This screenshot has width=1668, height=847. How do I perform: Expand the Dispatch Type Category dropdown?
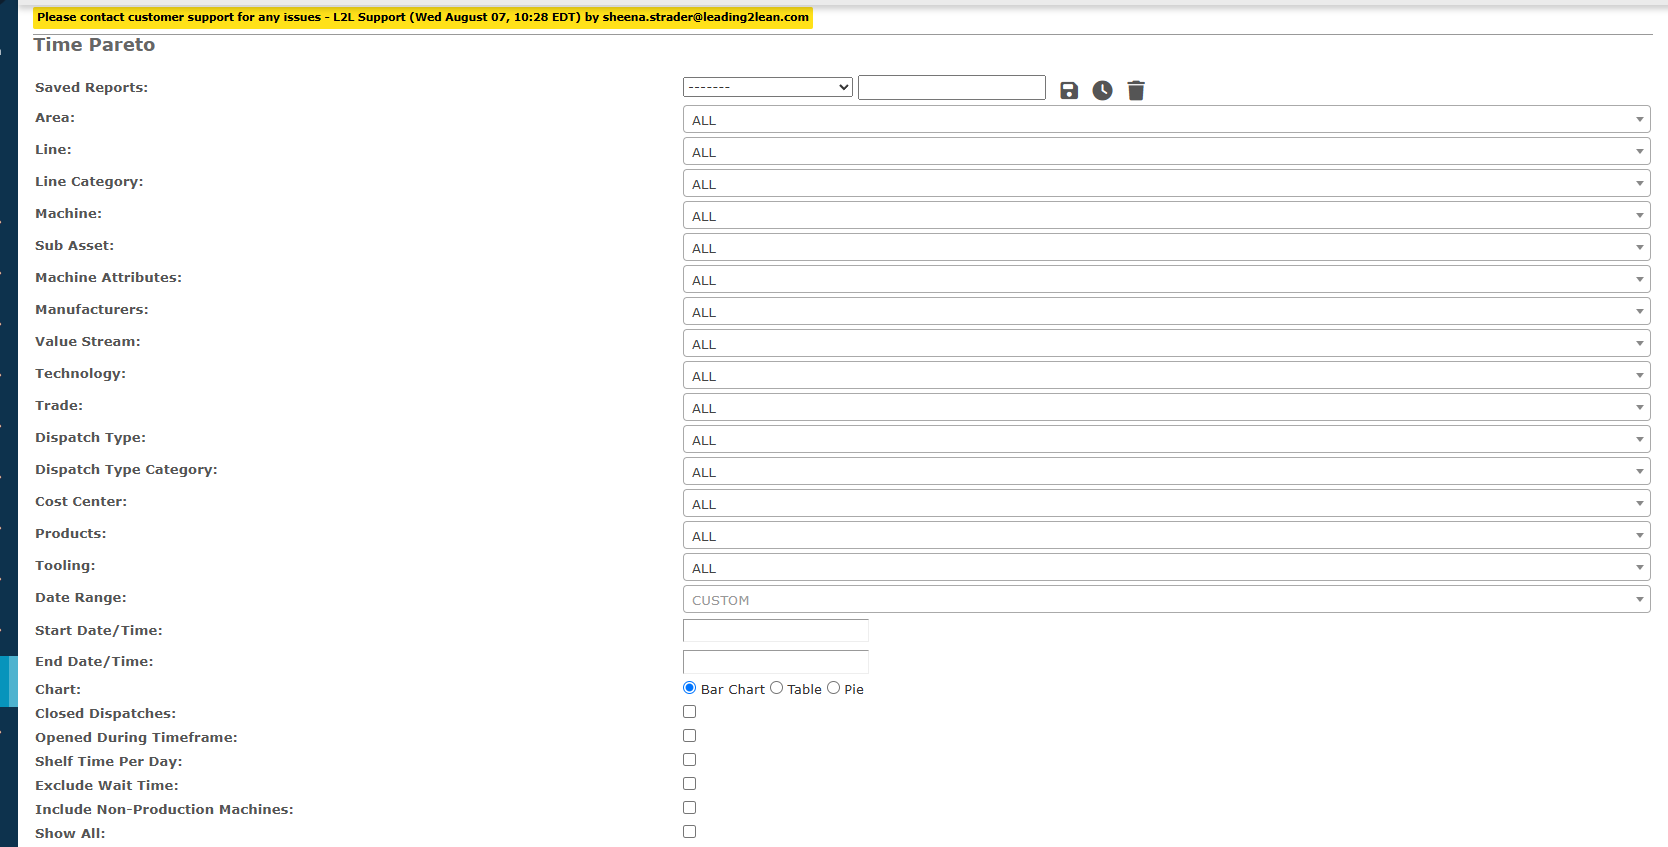[1166, 472]
